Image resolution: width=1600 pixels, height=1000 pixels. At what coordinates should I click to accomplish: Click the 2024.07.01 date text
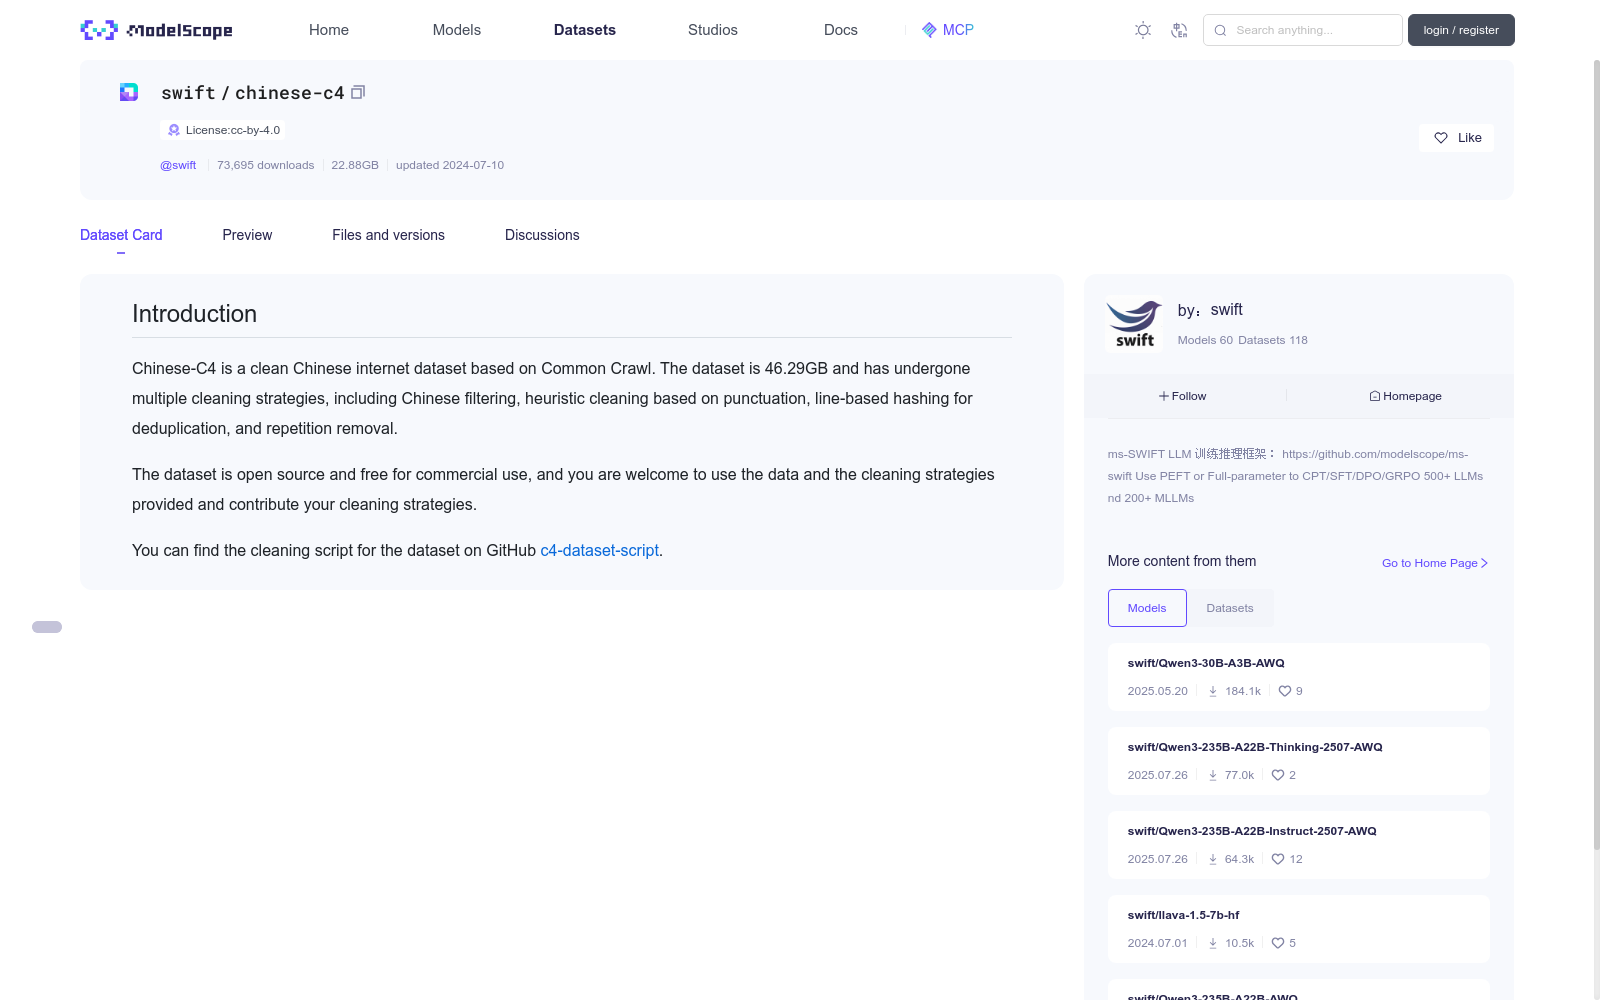1157,943
